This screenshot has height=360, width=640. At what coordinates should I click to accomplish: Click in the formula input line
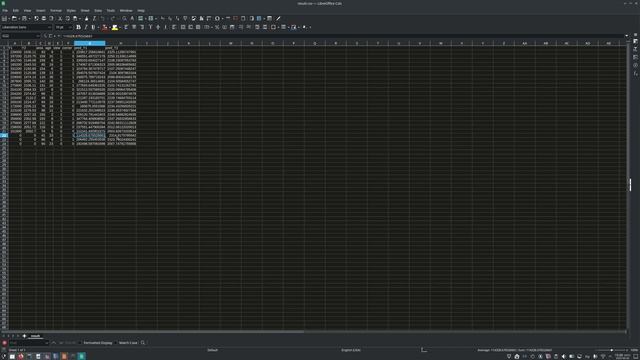[343, 36]
